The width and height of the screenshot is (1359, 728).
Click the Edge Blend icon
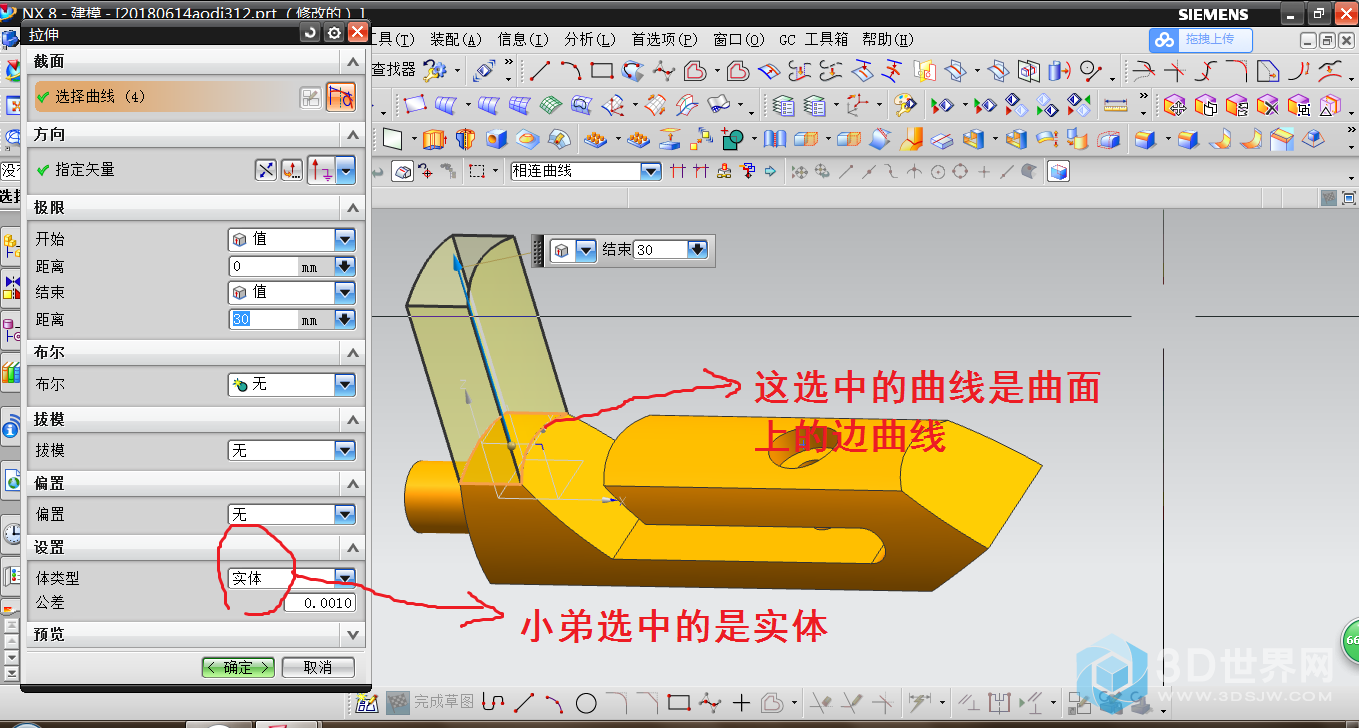click(1145, 139)
